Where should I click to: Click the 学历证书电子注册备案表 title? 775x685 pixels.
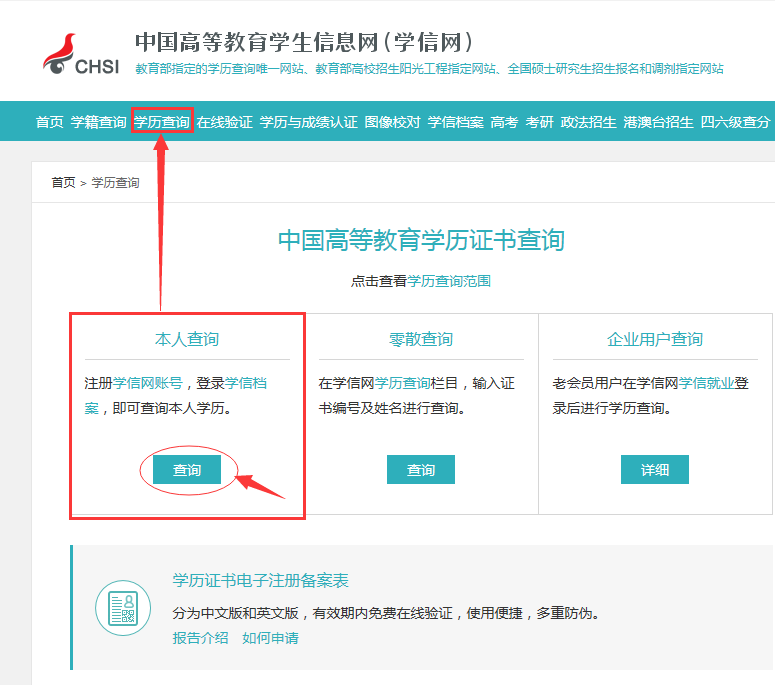[x=260, y=580]
